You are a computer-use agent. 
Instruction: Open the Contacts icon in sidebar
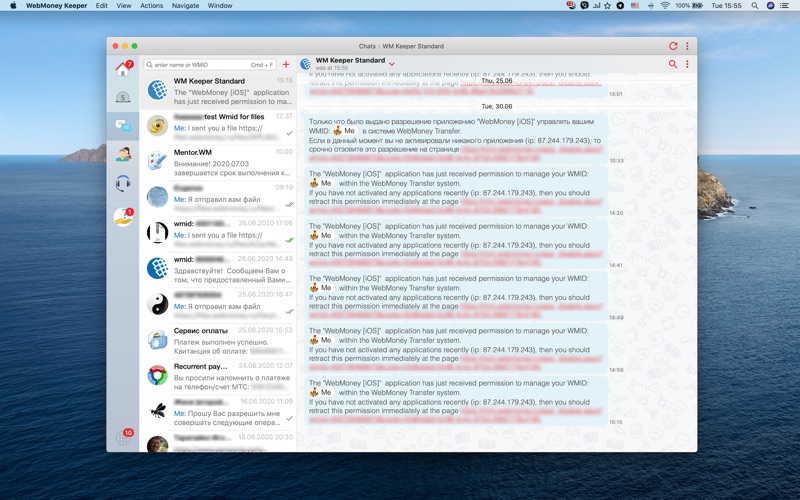point(123,154)
